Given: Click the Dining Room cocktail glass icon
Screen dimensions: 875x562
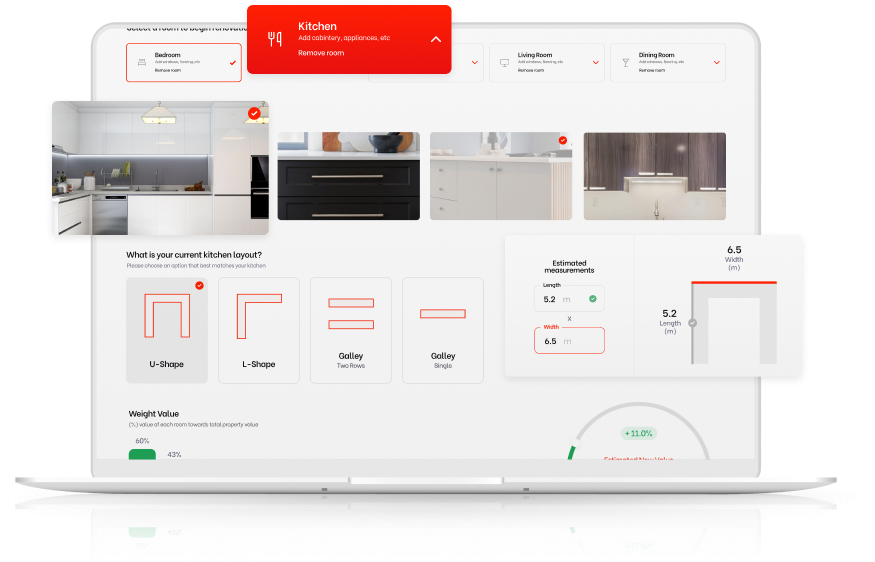Looking at the screenshot, I should 625,62.
